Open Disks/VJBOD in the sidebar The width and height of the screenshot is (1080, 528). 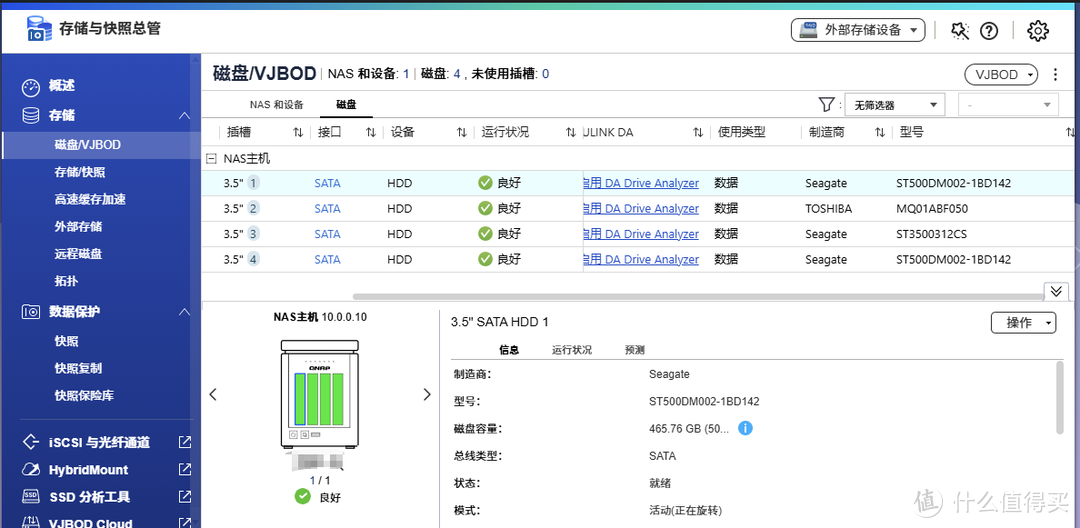point(101,145)
